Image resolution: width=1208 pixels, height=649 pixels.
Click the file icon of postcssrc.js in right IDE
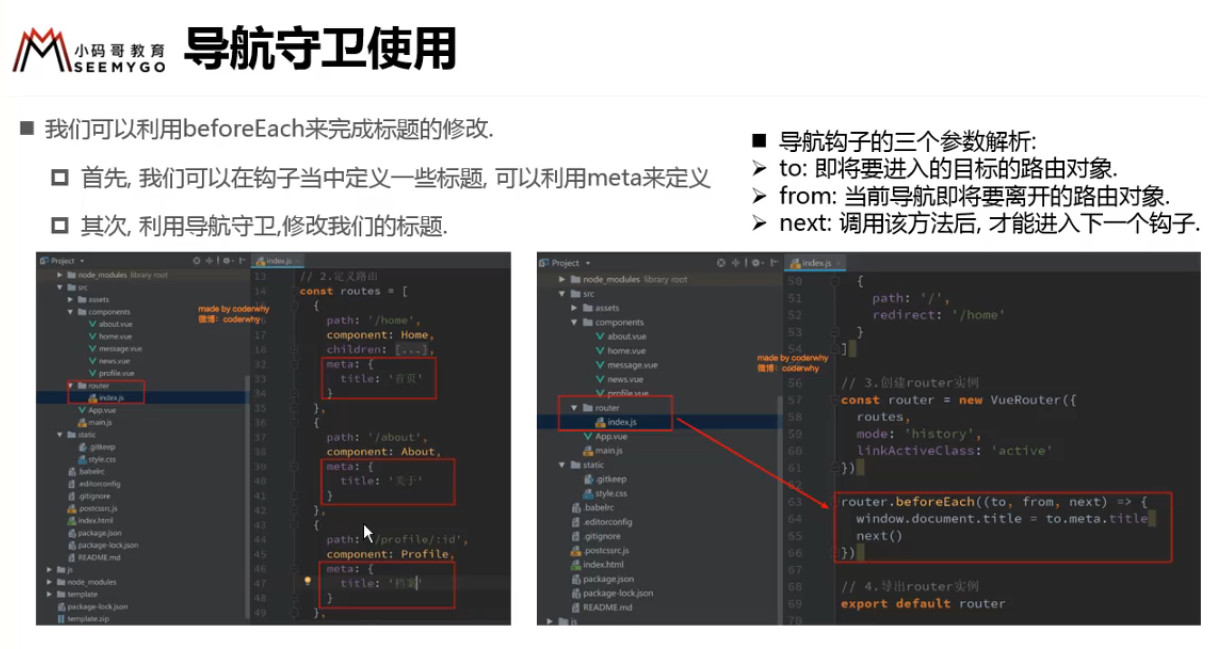point(576,550)
